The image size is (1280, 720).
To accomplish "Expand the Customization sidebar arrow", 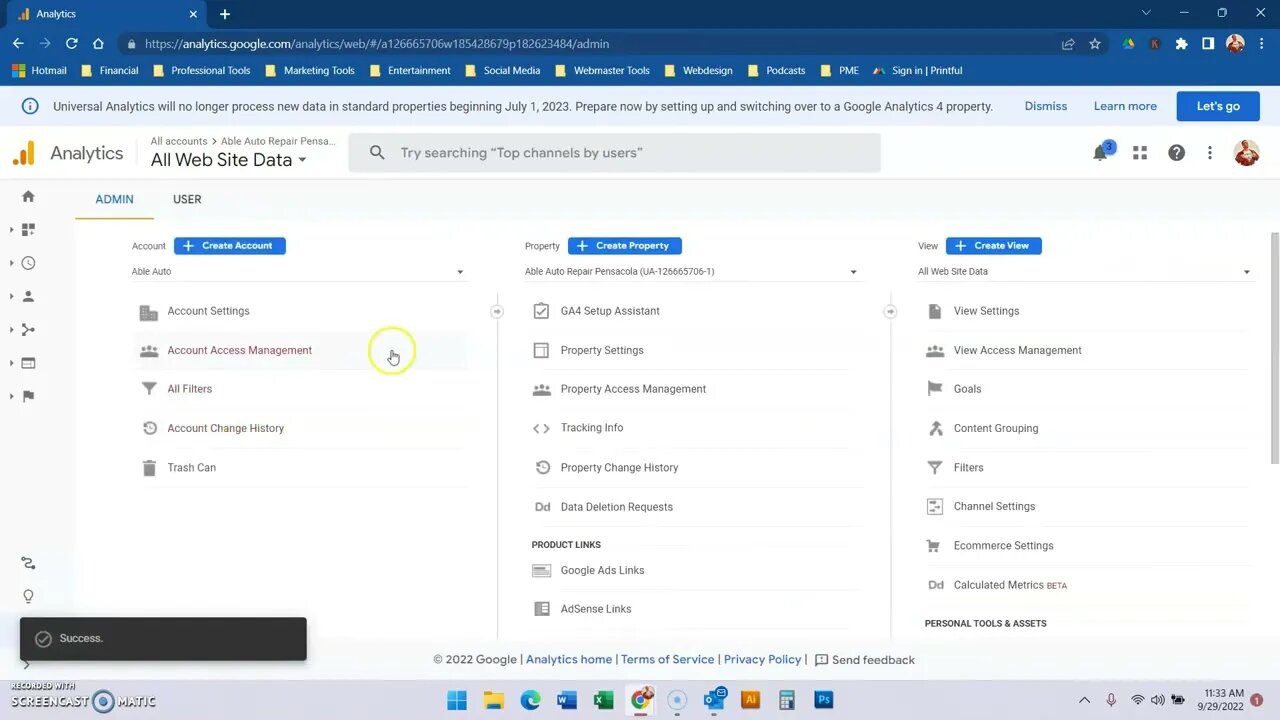I will click(x=11, y=230).
